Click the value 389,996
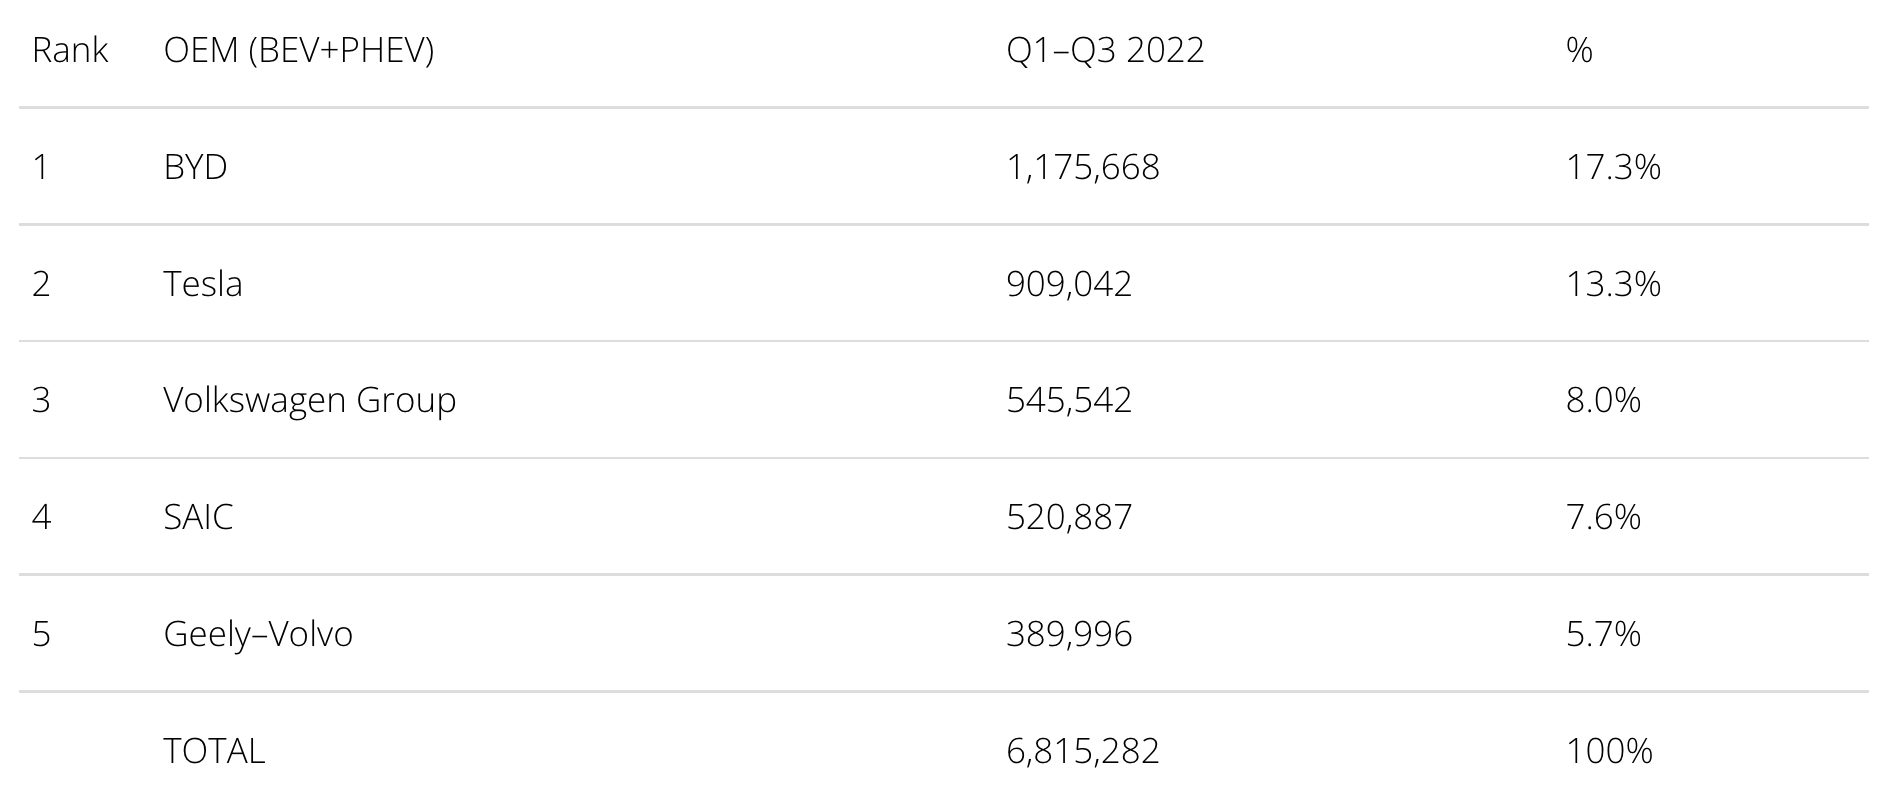The width and height of the screenshot is (1888, 801). point(1069,634)
